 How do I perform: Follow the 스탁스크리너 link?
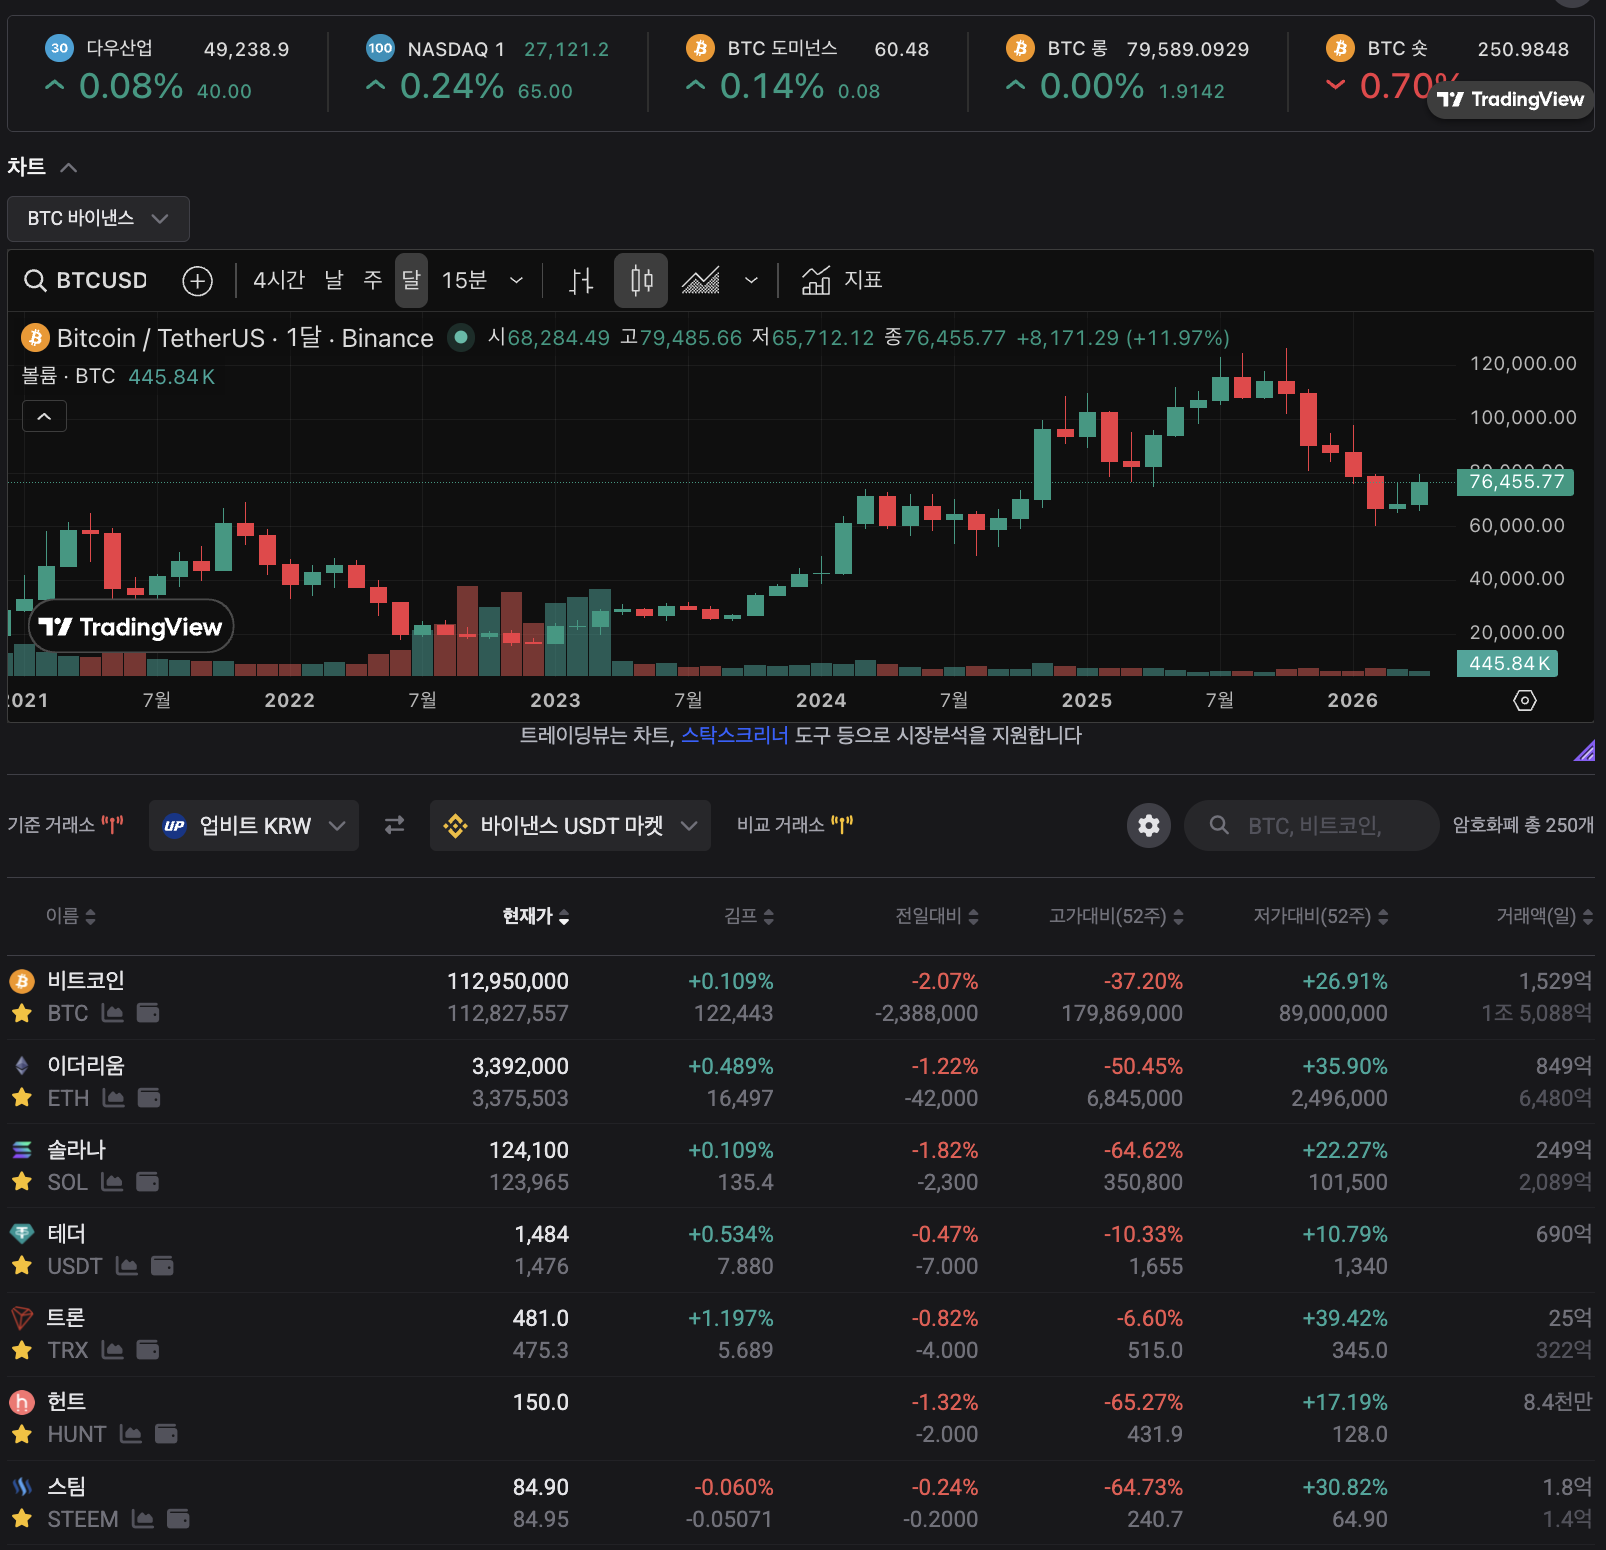point(735,735)
